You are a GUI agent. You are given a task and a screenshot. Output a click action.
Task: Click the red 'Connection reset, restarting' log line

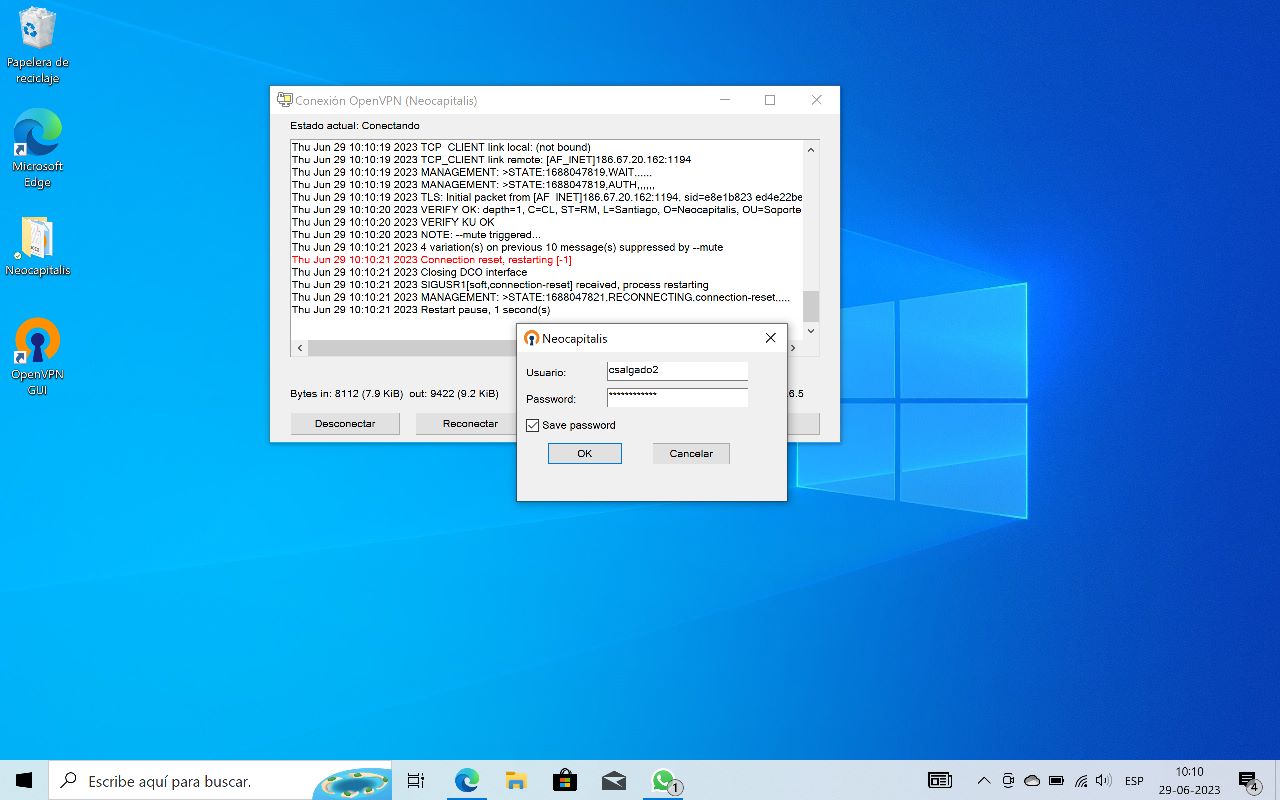[x=432, y=260]
